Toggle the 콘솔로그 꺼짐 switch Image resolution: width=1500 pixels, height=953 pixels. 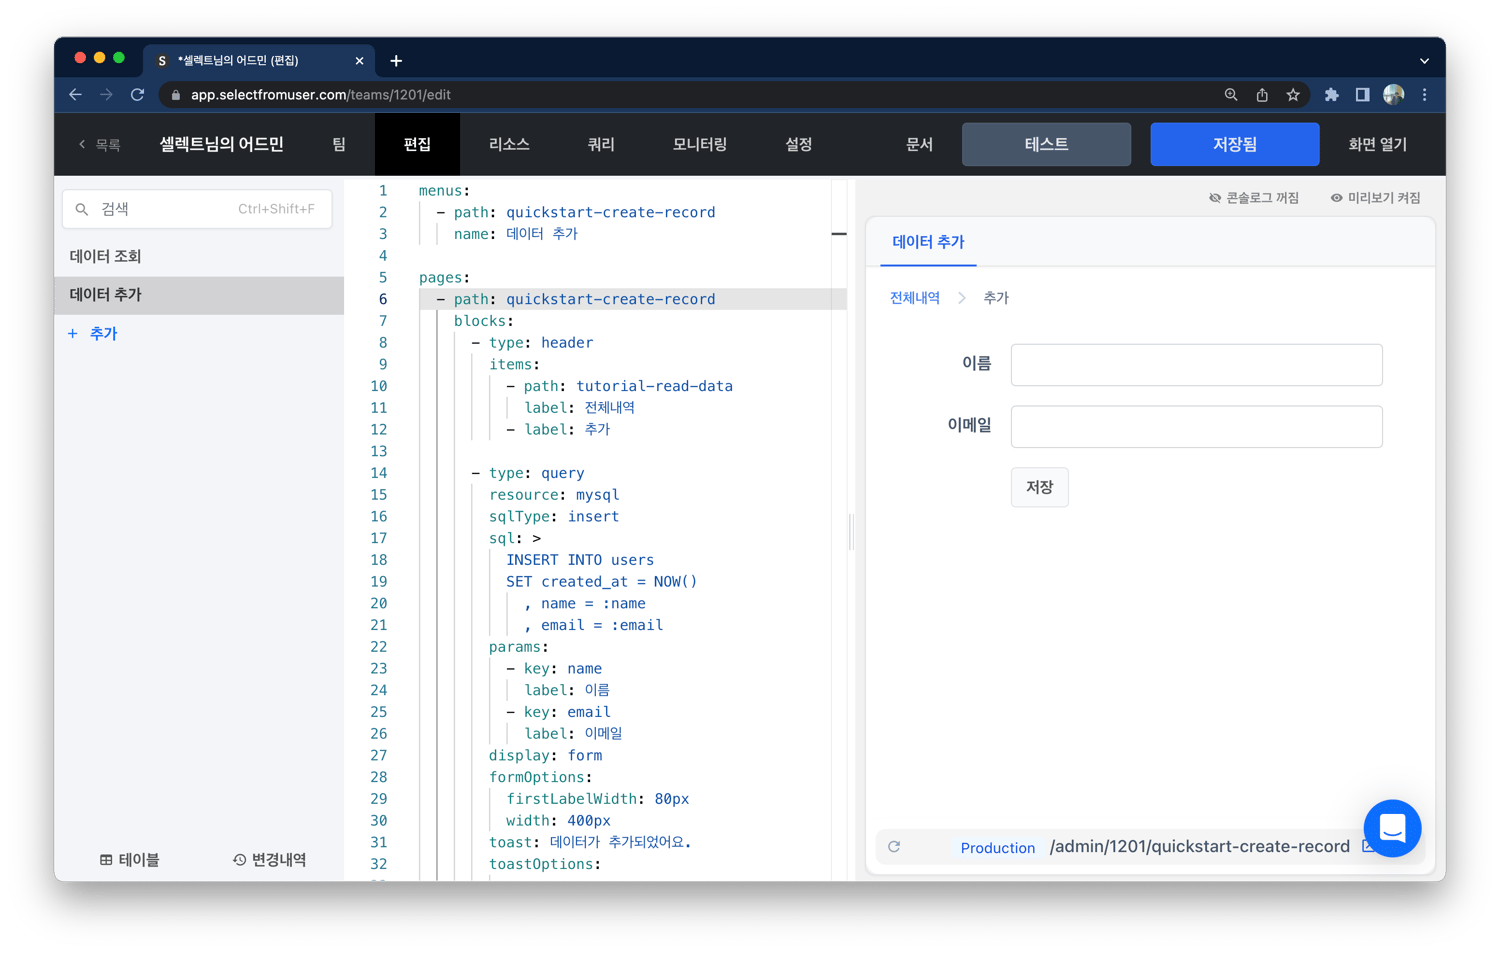(x=1254, y=198)
